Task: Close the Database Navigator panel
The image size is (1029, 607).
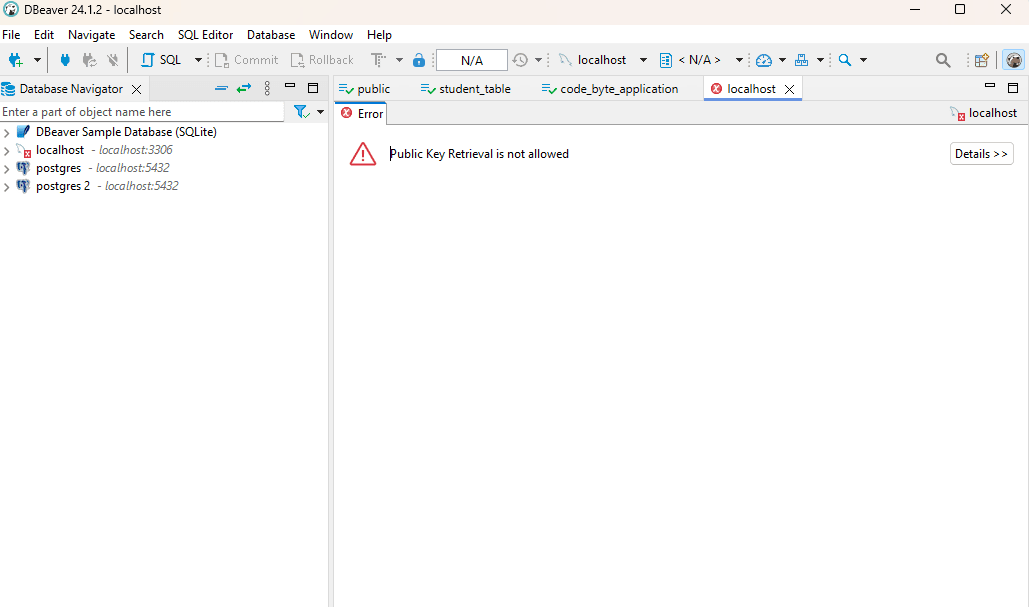Action: pos(136,89)
